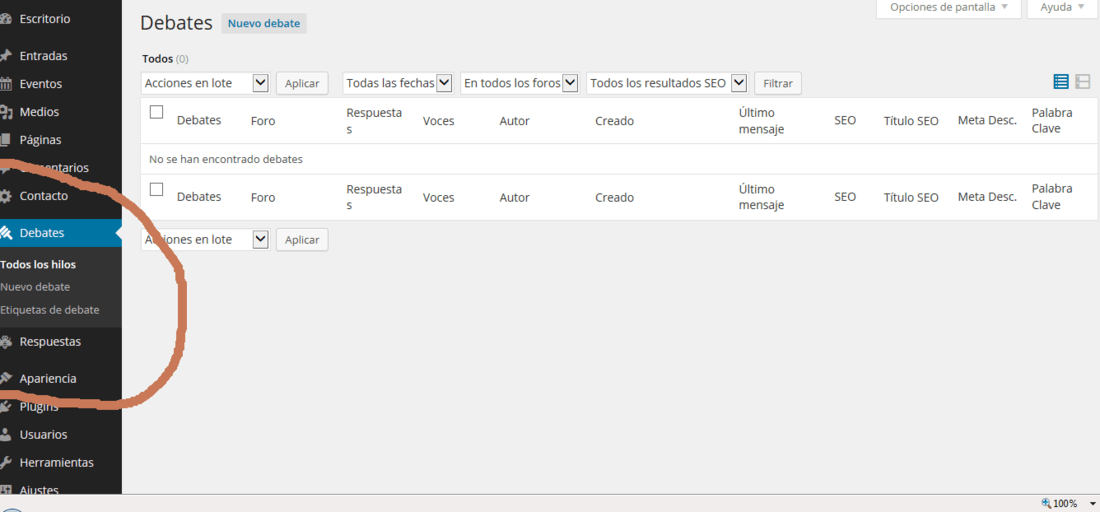
Task: Open Eventos menu item
Action: [41, 84]
